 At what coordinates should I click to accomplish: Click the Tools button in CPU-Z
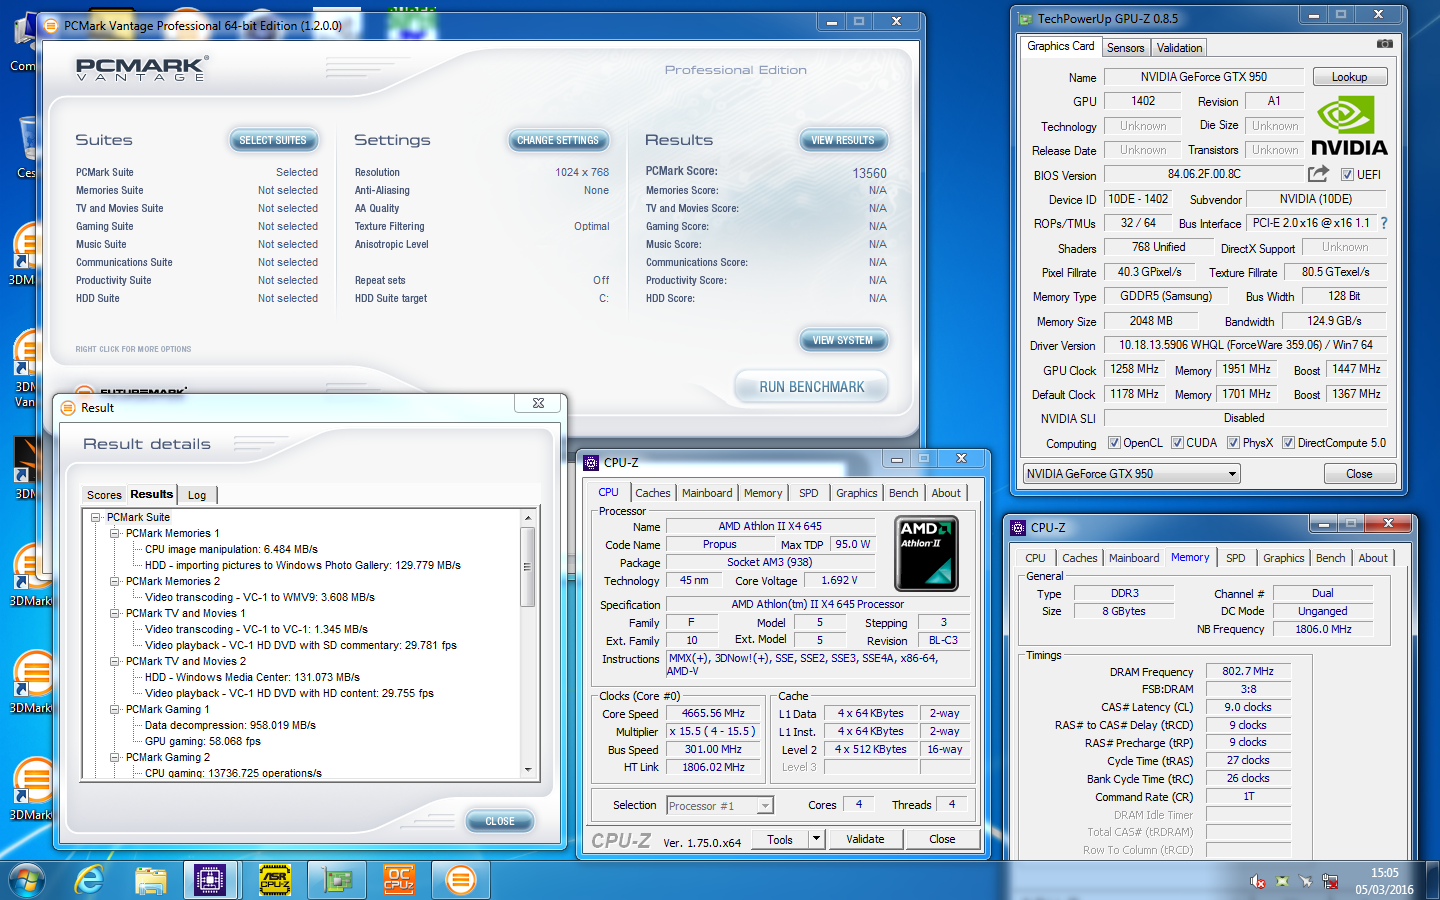(780, 839)
